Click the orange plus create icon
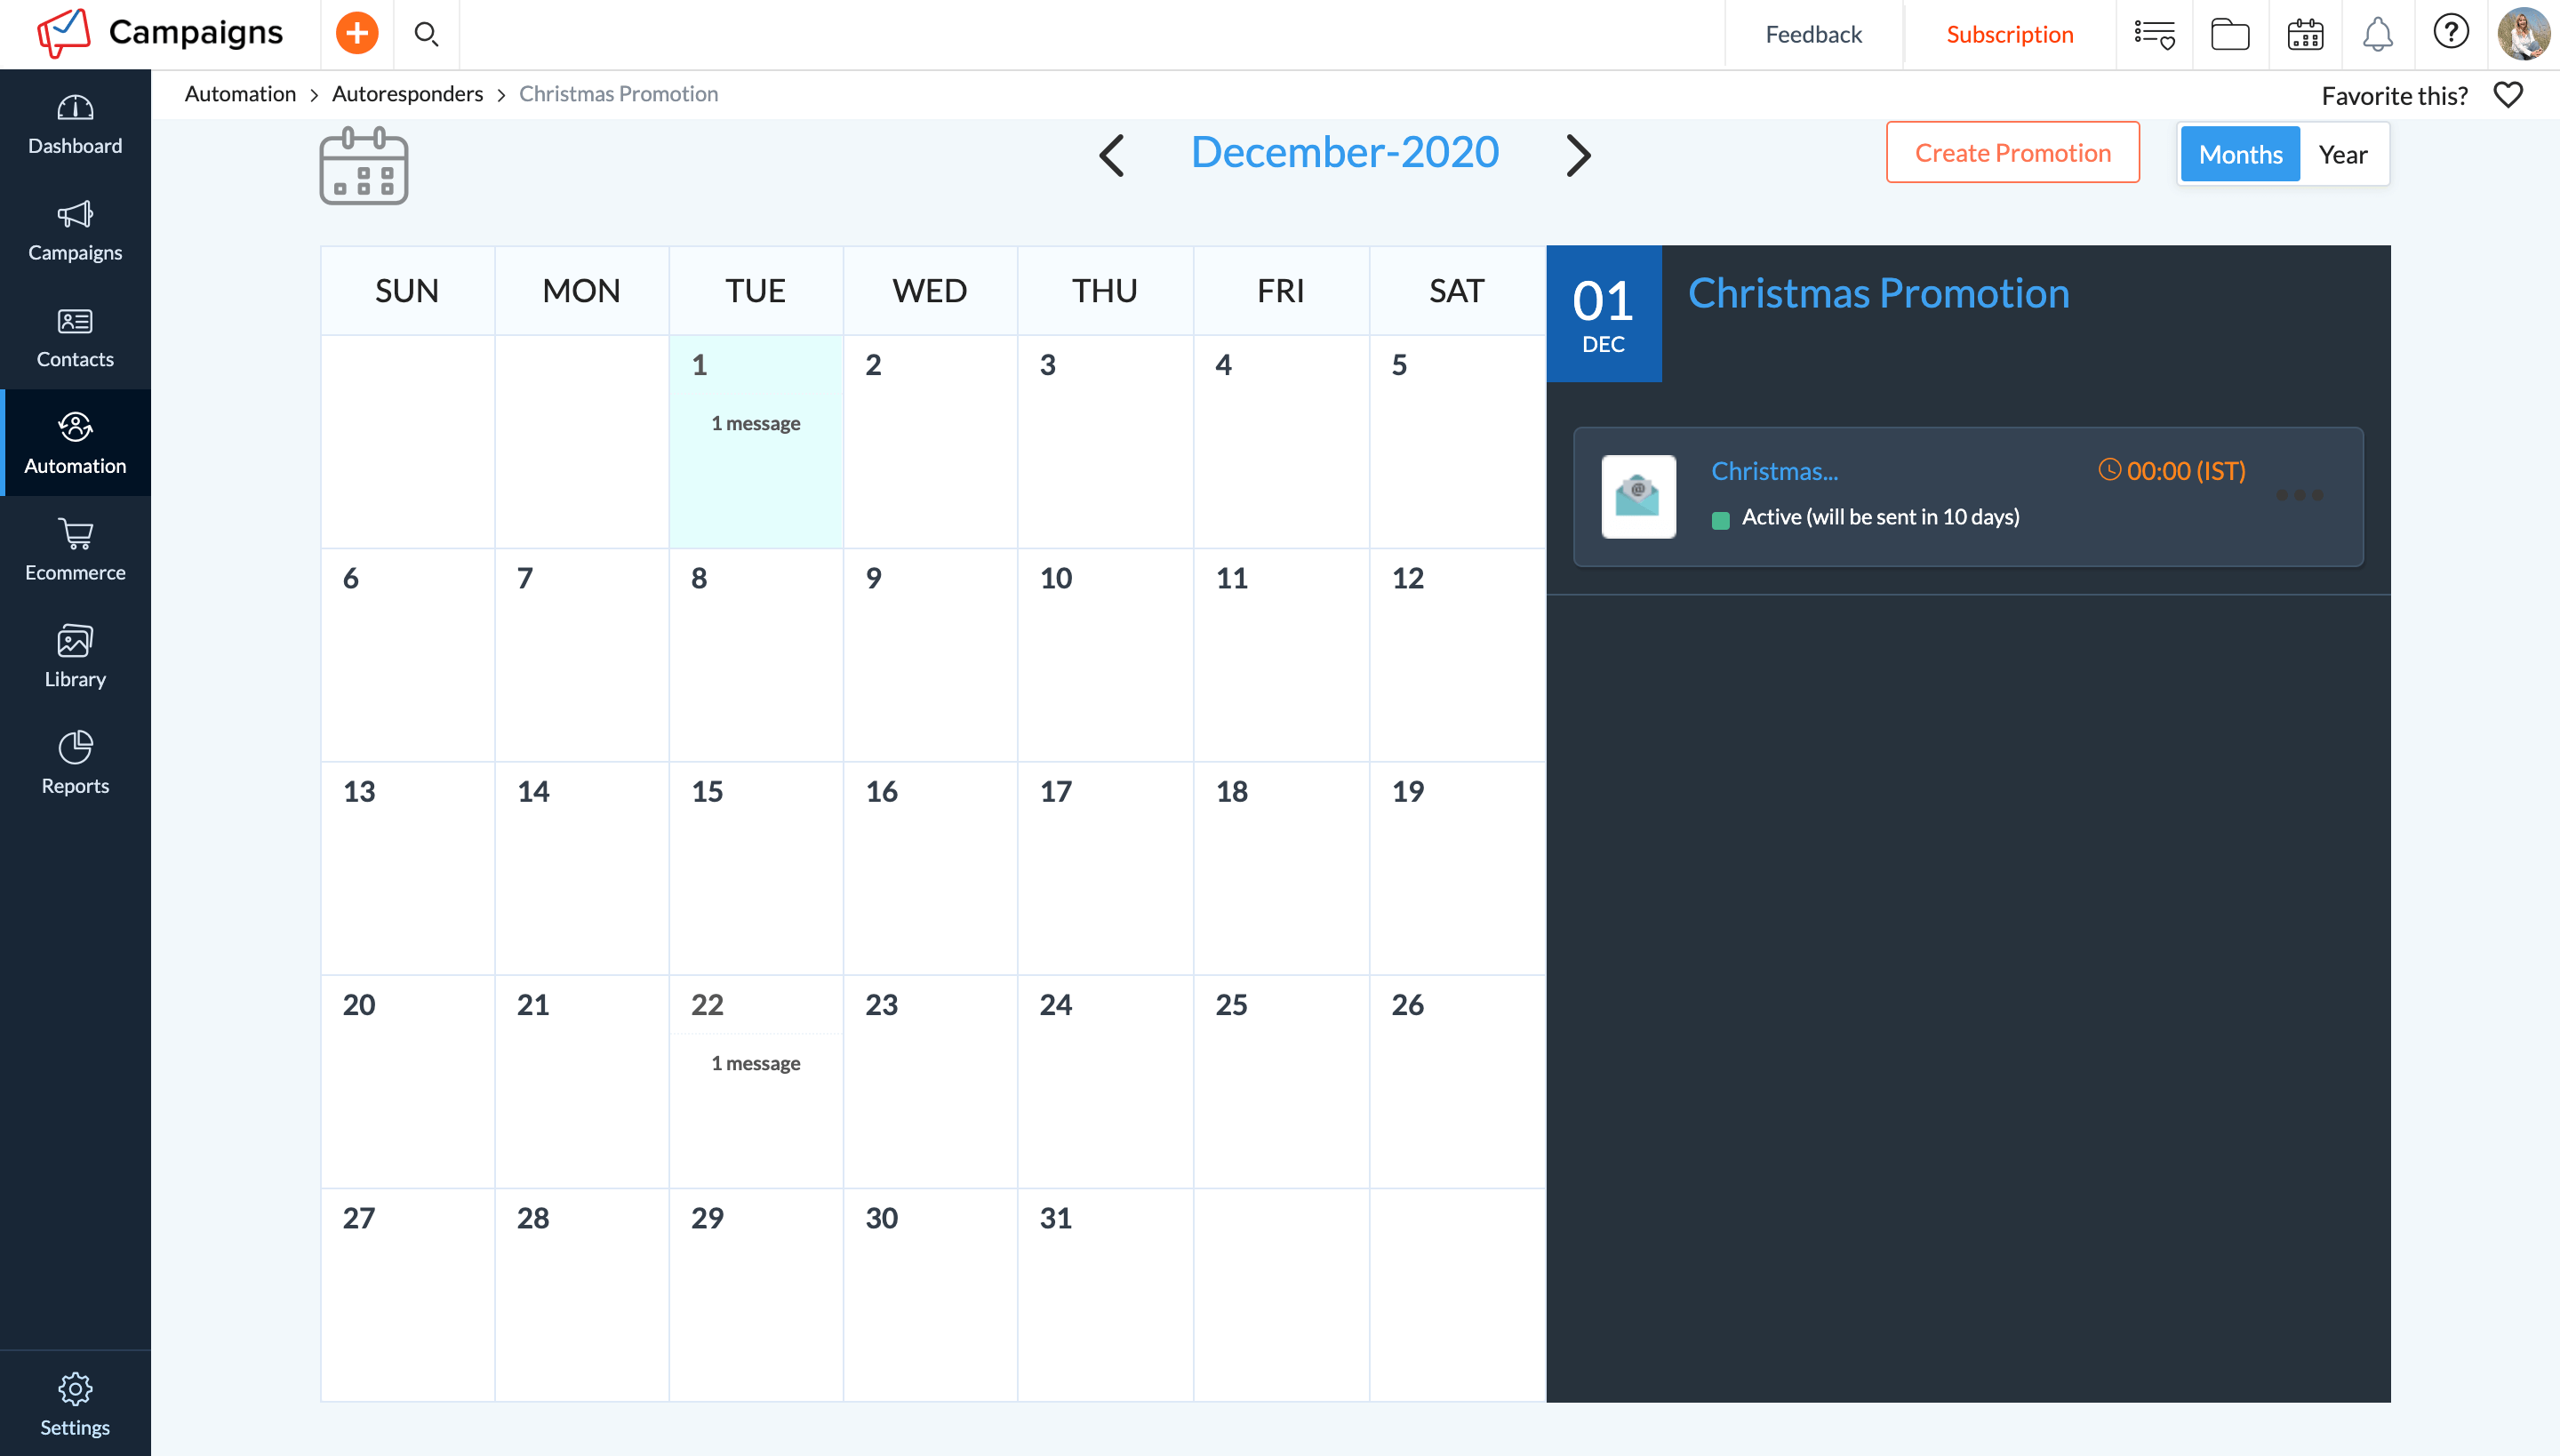This screenshot has width=2560, height=1456. click(x=356, y=34)
